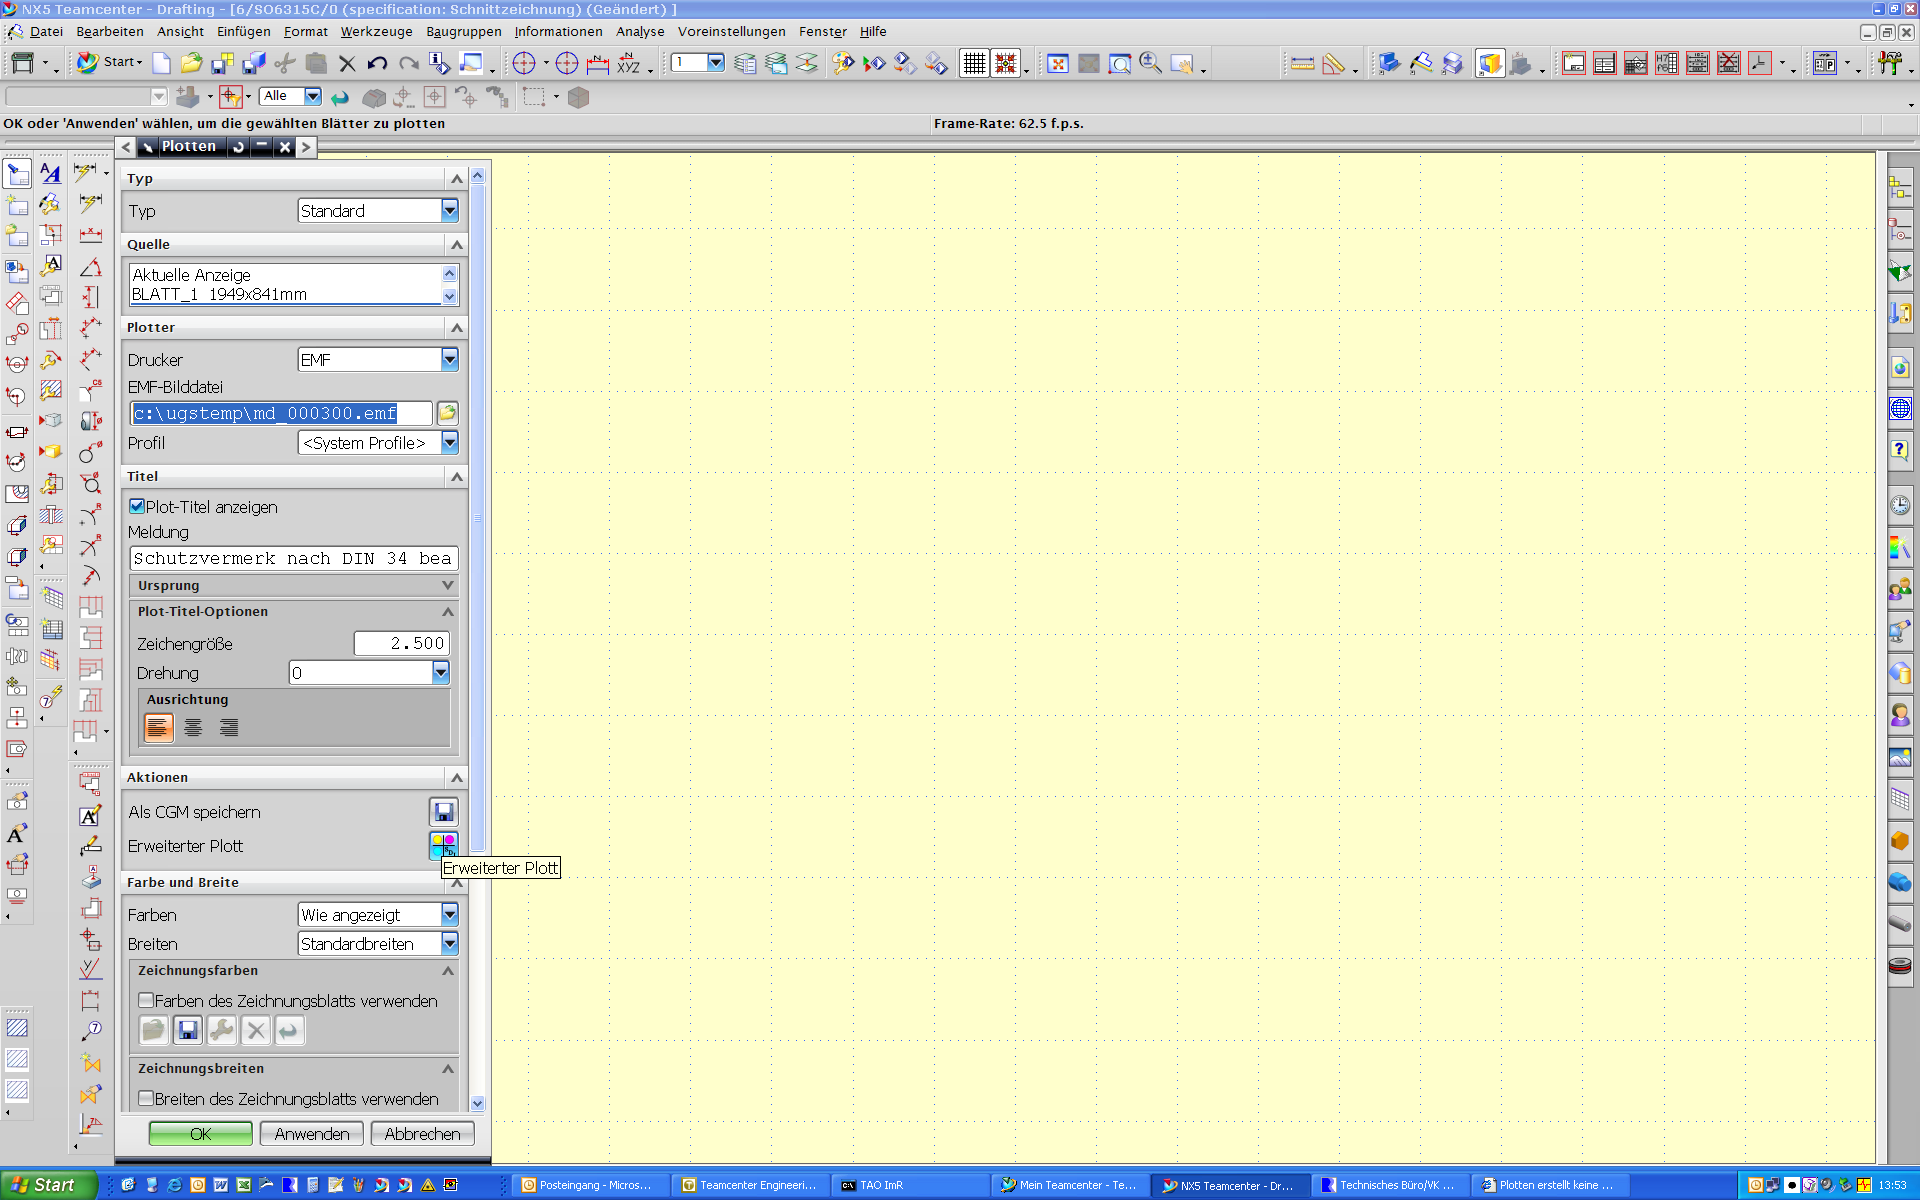Click the Zeichengröße value field
The width and height of the screenshot is (1920, 1200).
pyautogui.click(x=401, y=643)
